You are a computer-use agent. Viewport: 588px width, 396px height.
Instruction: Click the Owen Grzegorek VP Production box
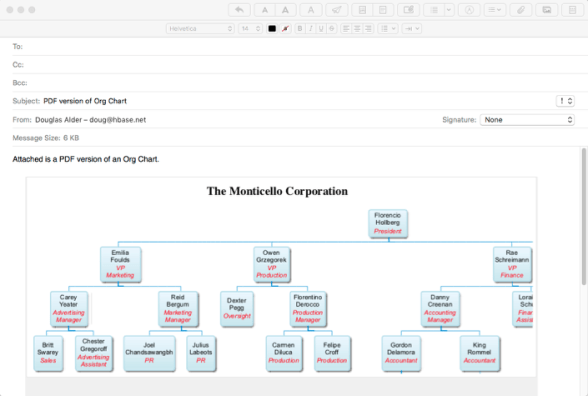click(x=272, y=264)
